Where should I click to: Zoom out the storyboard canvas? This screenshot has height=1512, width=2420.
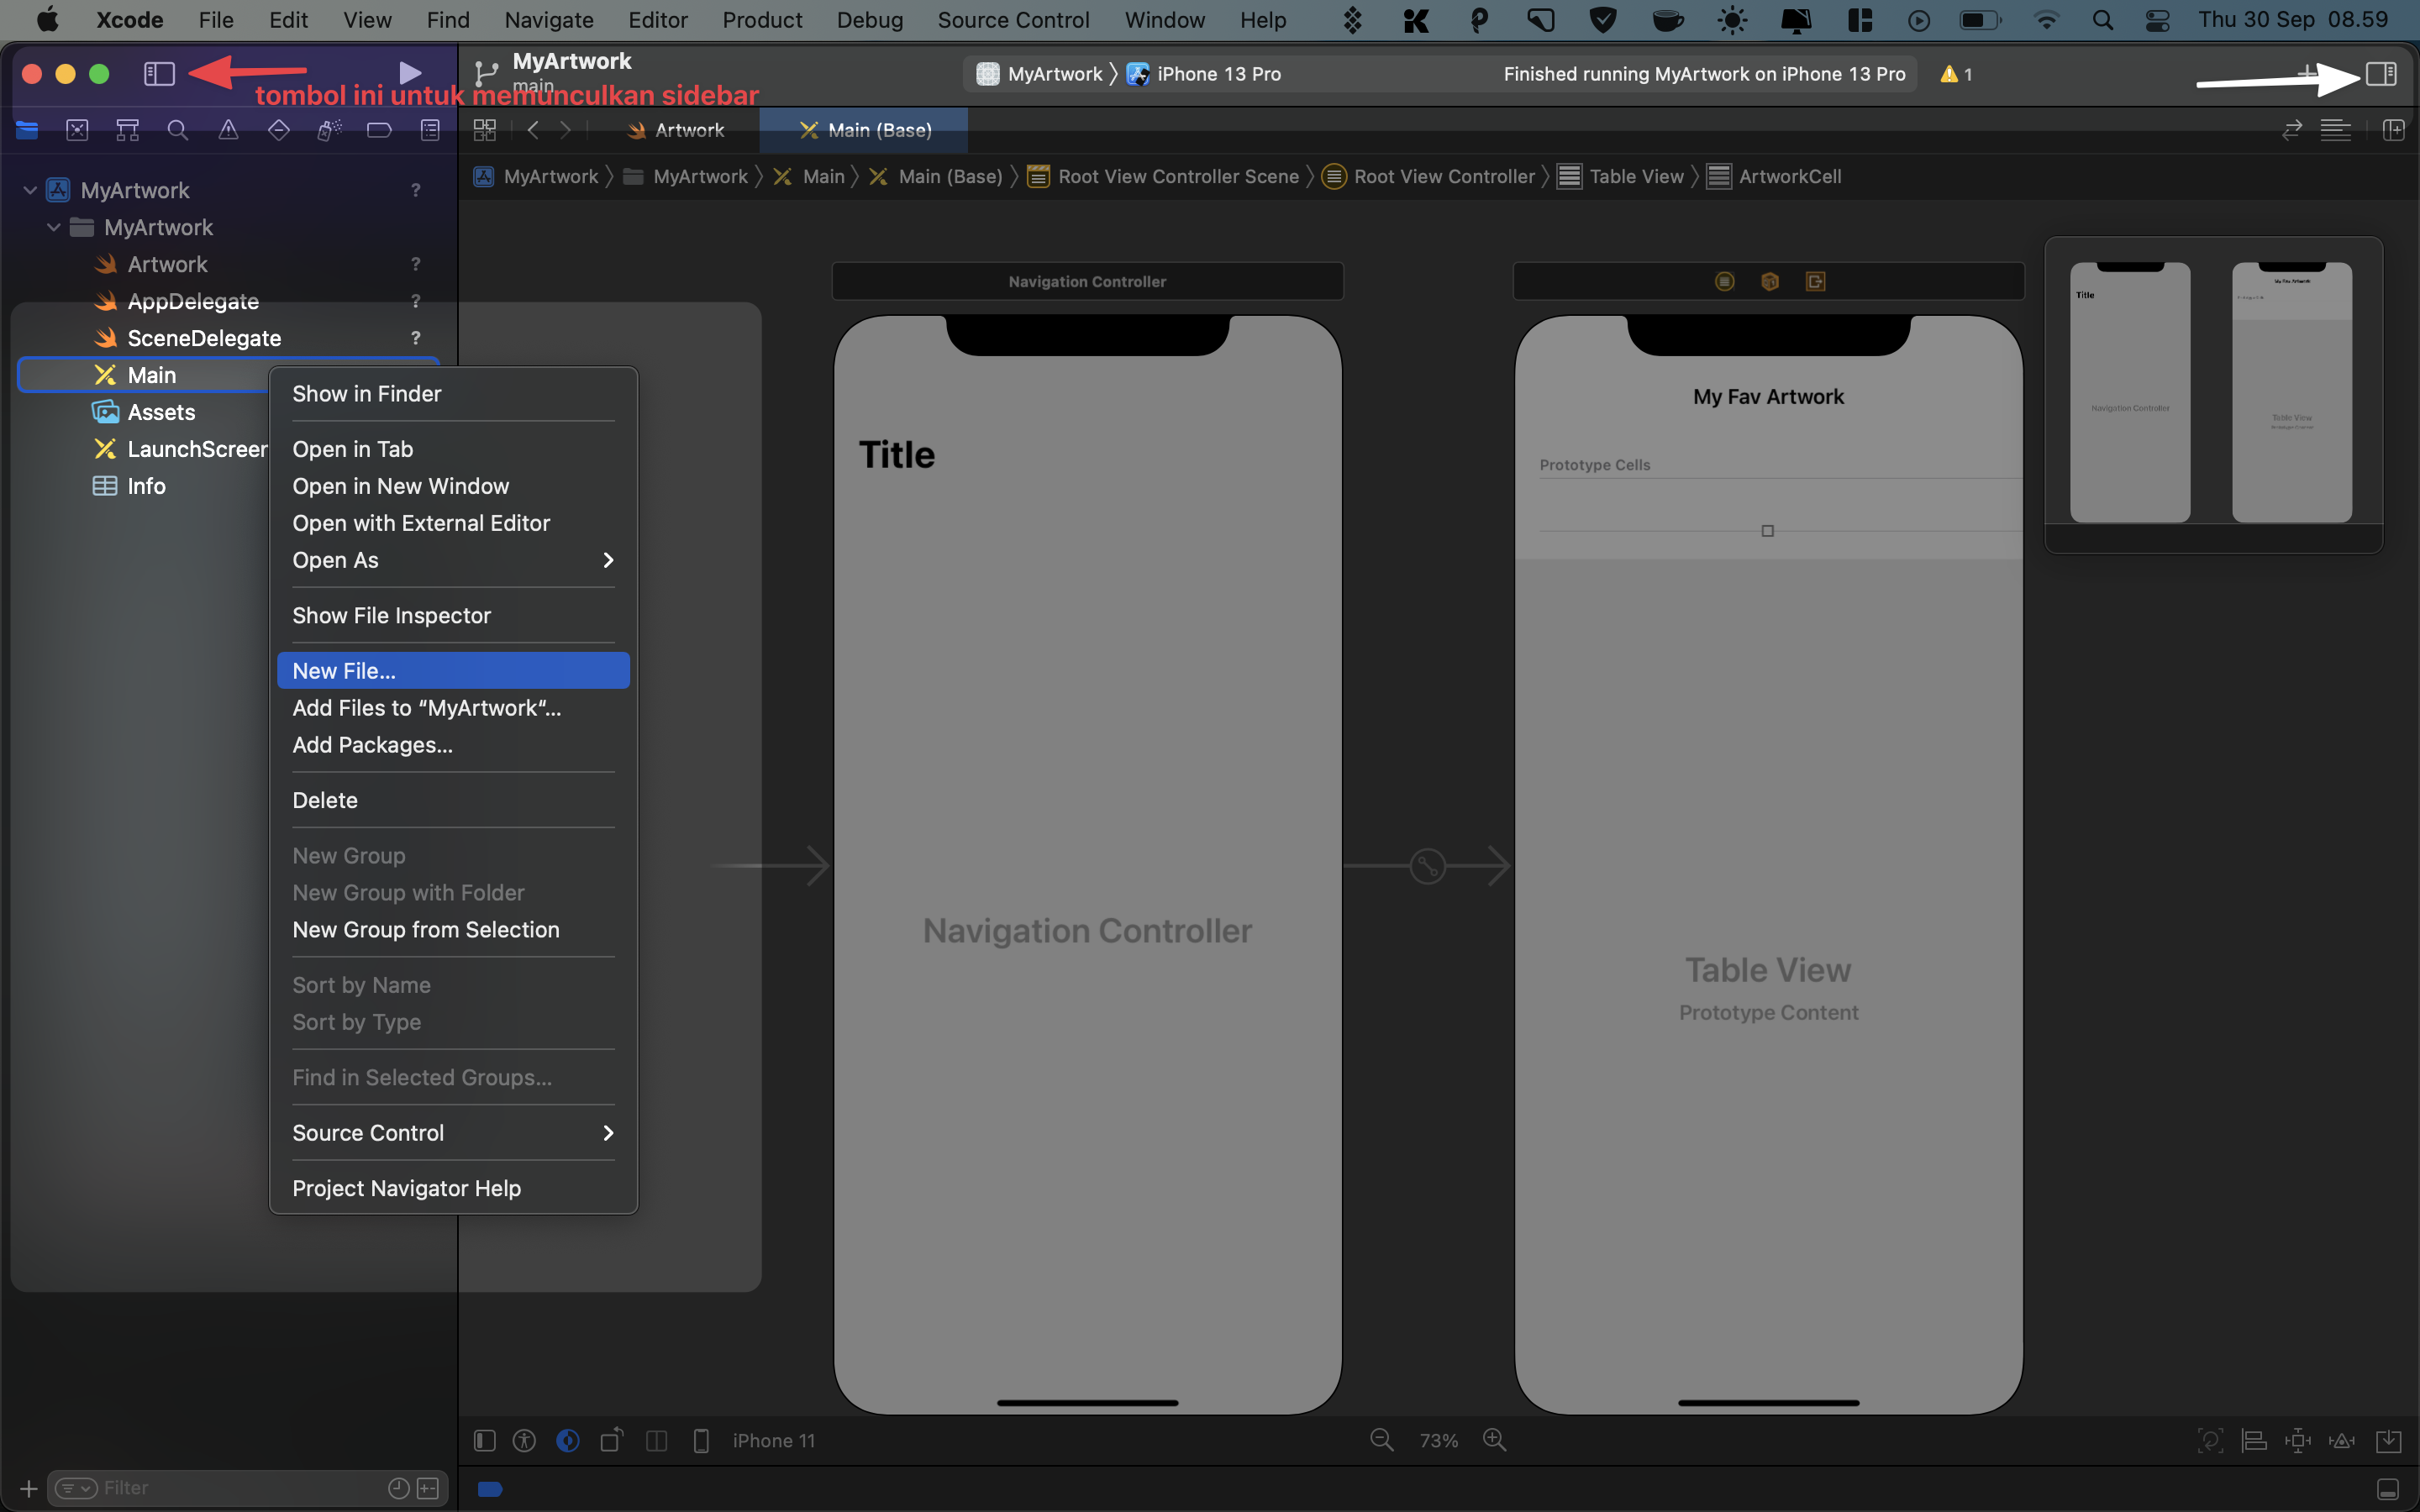click(x=1381, y=1440)
